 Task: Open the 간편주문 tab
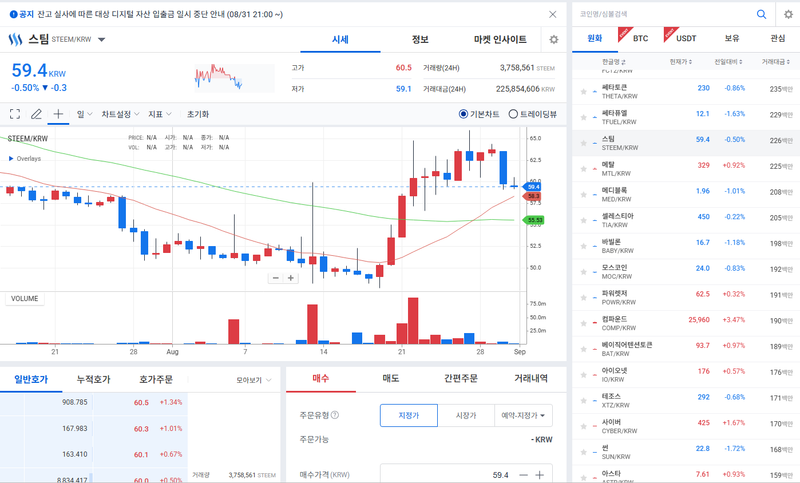[x=461, y=378]
